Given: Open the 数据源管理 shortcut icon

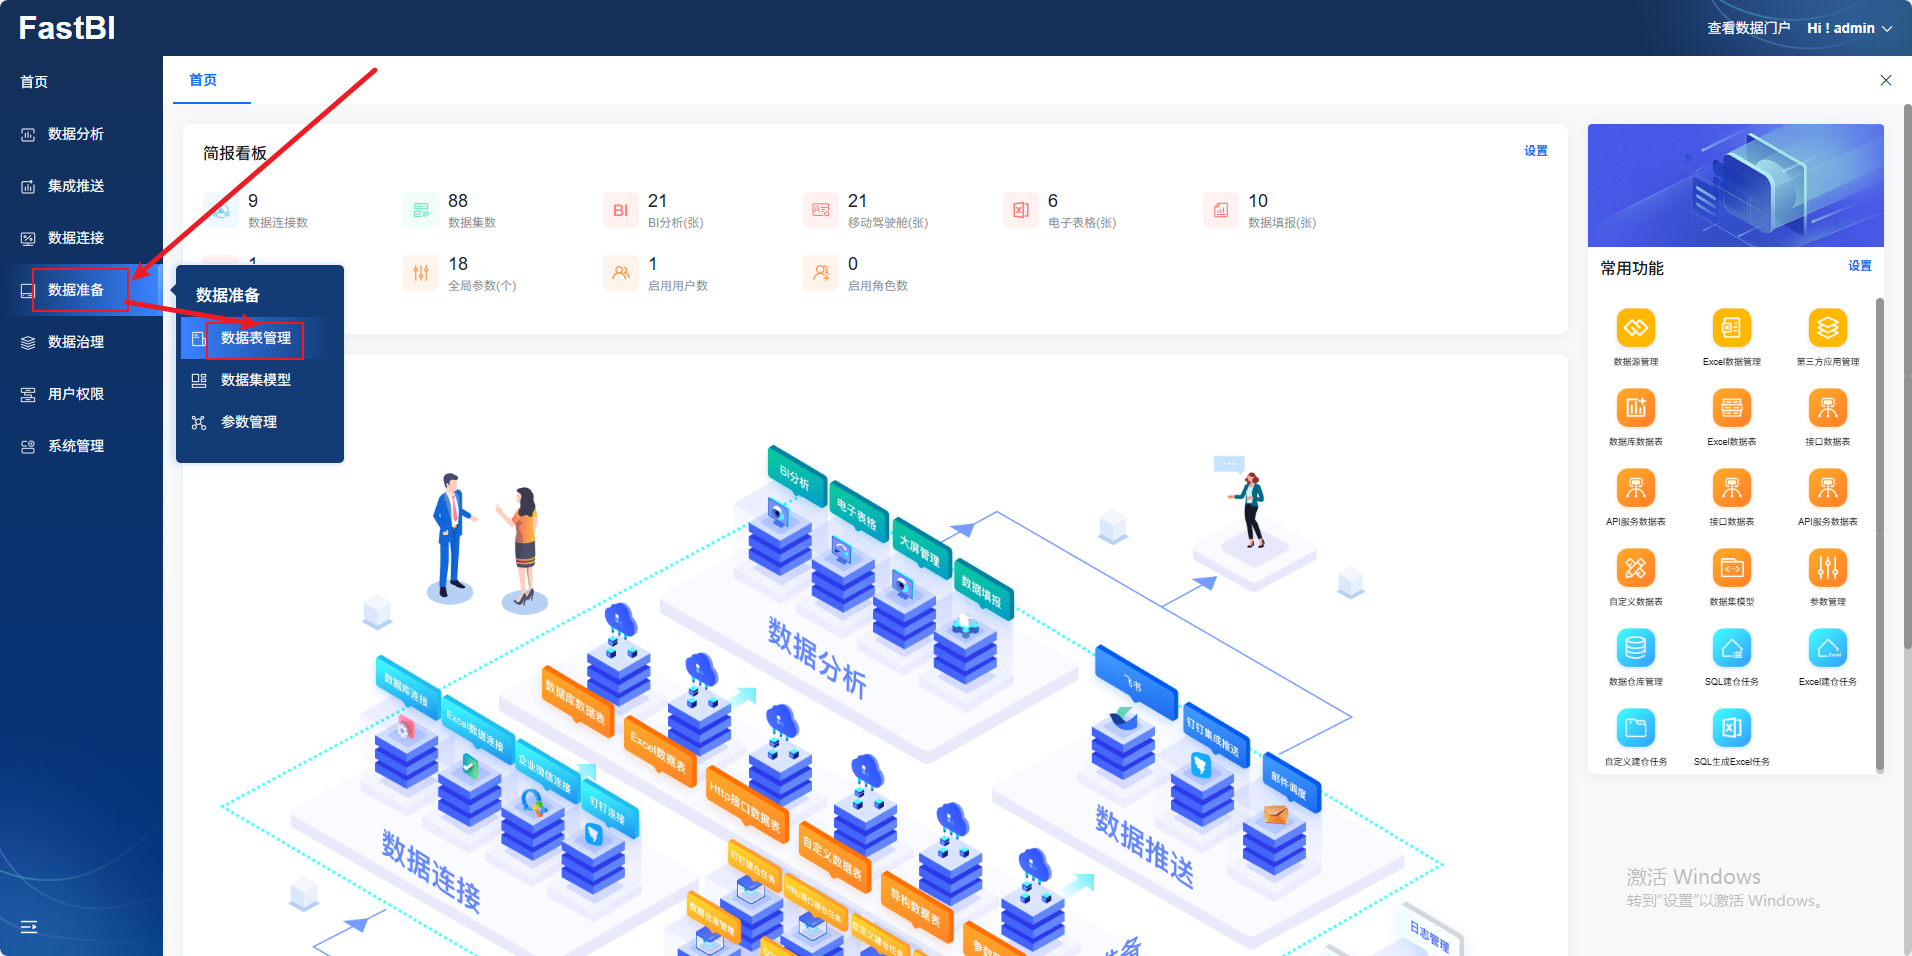Looking at the screenshot, I should [x=1635, y=329].
